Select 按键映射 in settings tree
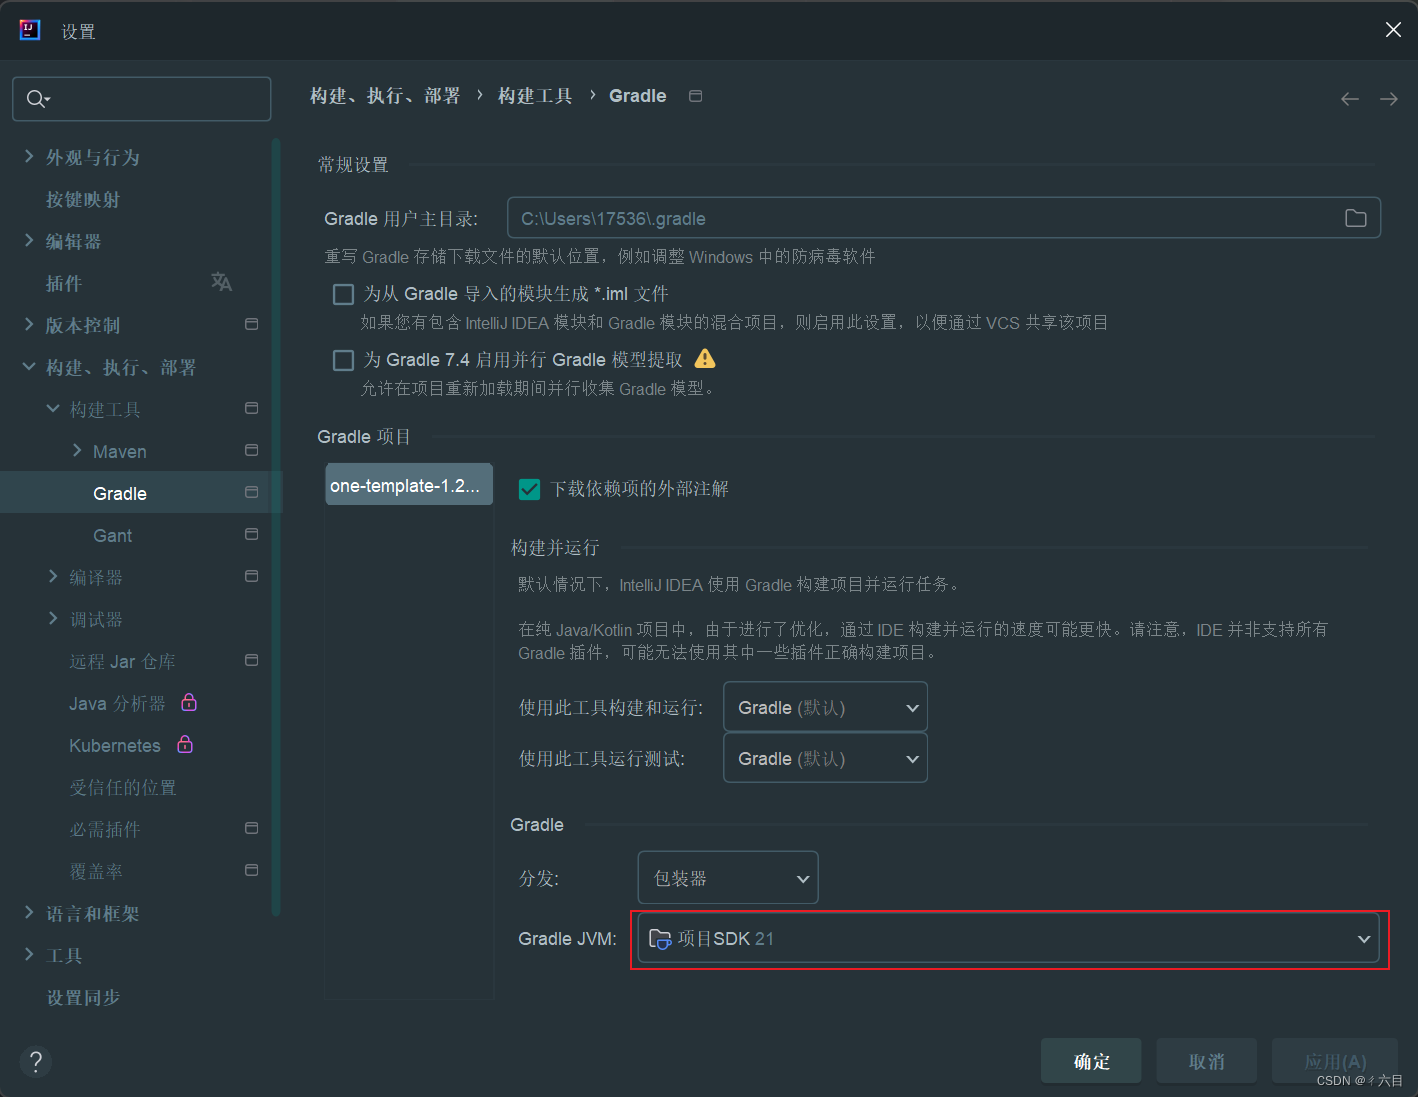The width and height of the screenshot is (1418, 1097). [83, 199]
